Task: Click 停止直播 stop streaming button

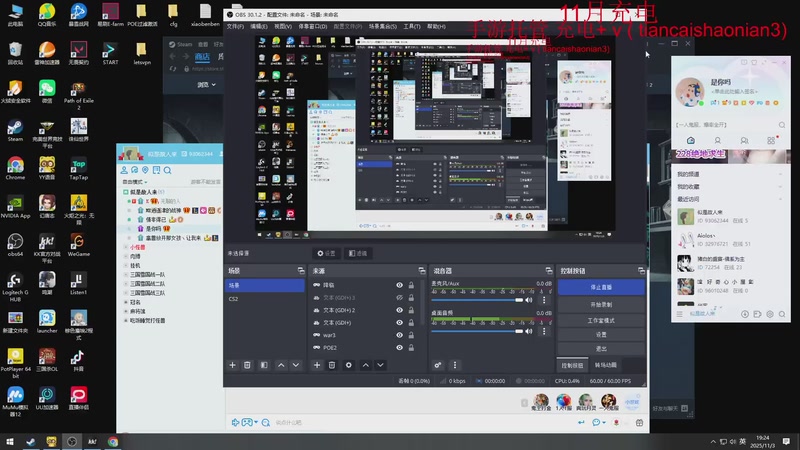Action: pos(601,287)
